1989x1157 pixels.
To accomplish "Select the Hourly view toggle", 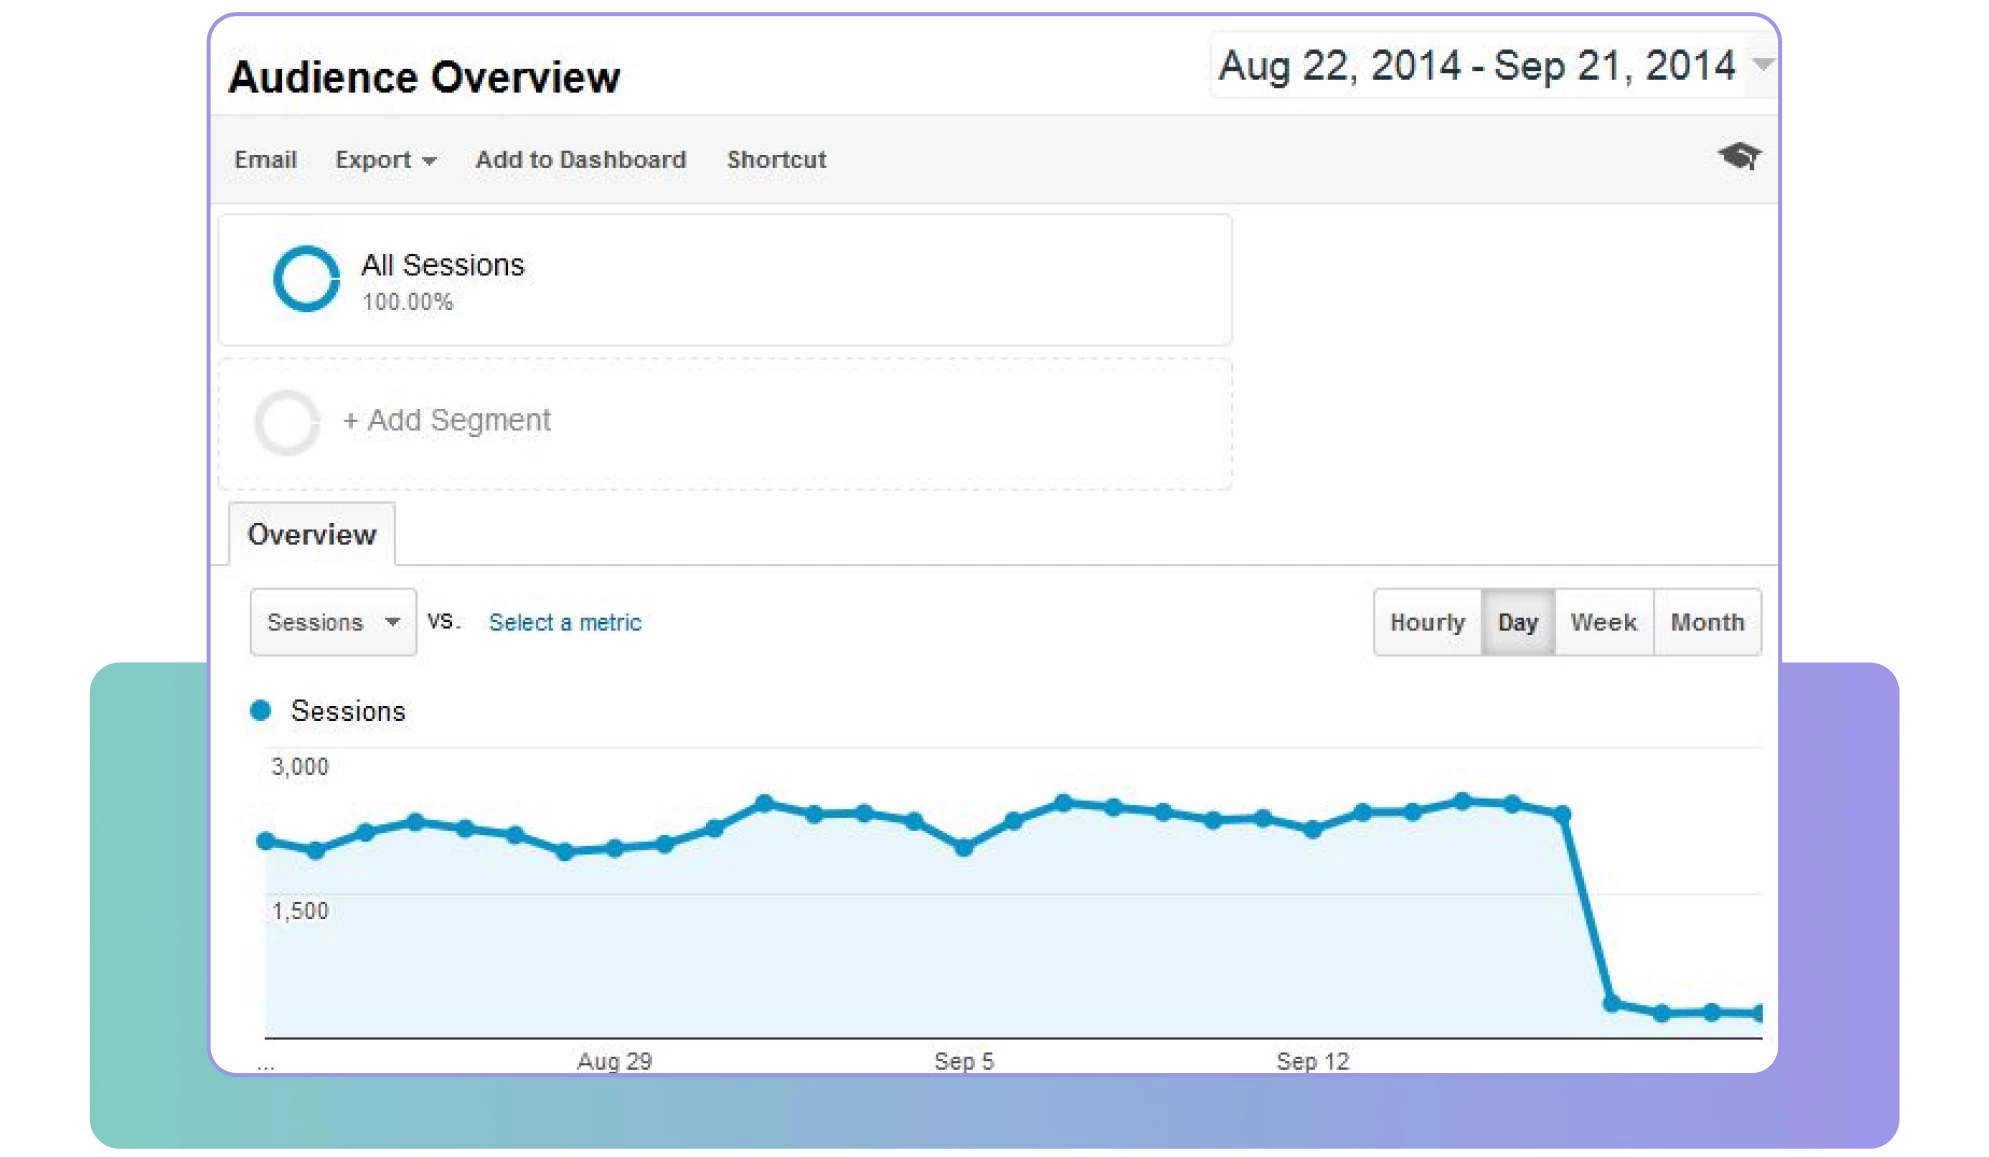I will coord(1427,623).
